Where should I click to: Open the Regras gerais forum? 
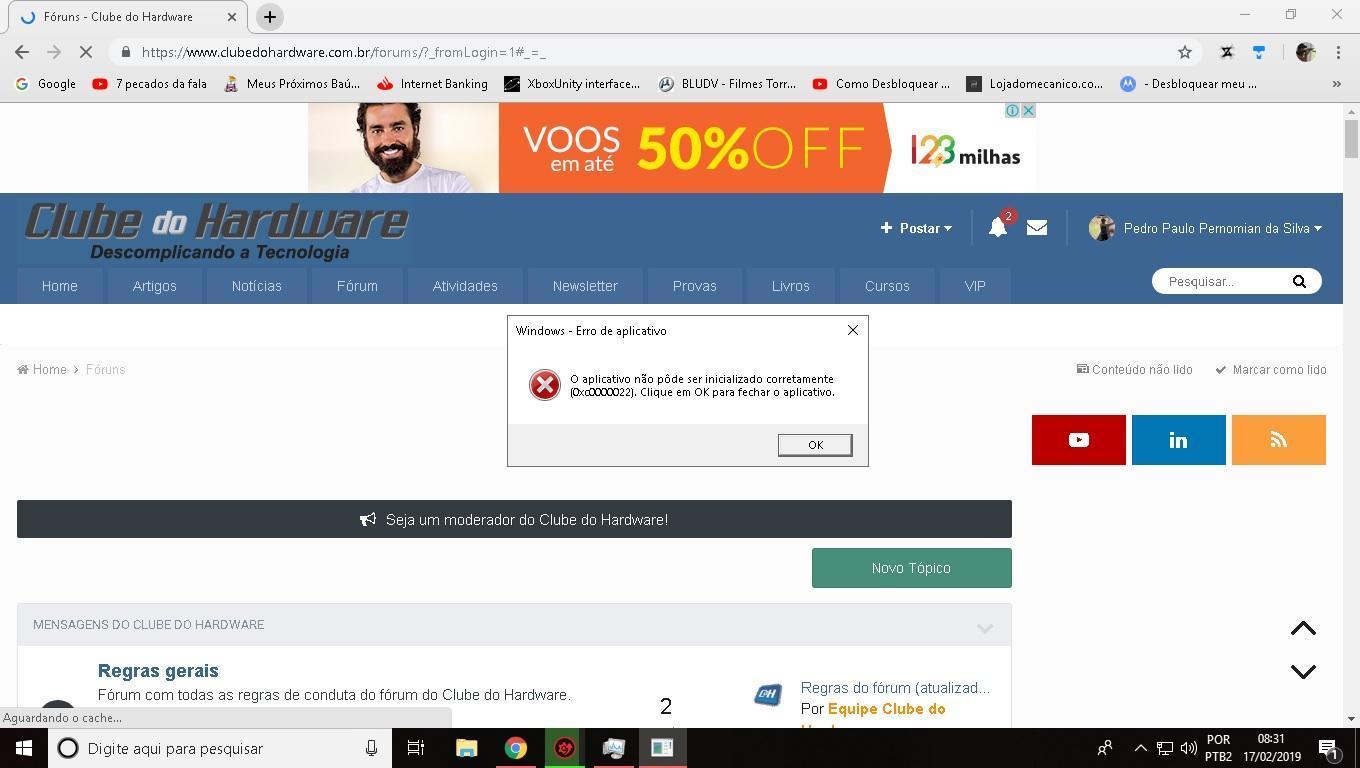(x=158, y=671)
